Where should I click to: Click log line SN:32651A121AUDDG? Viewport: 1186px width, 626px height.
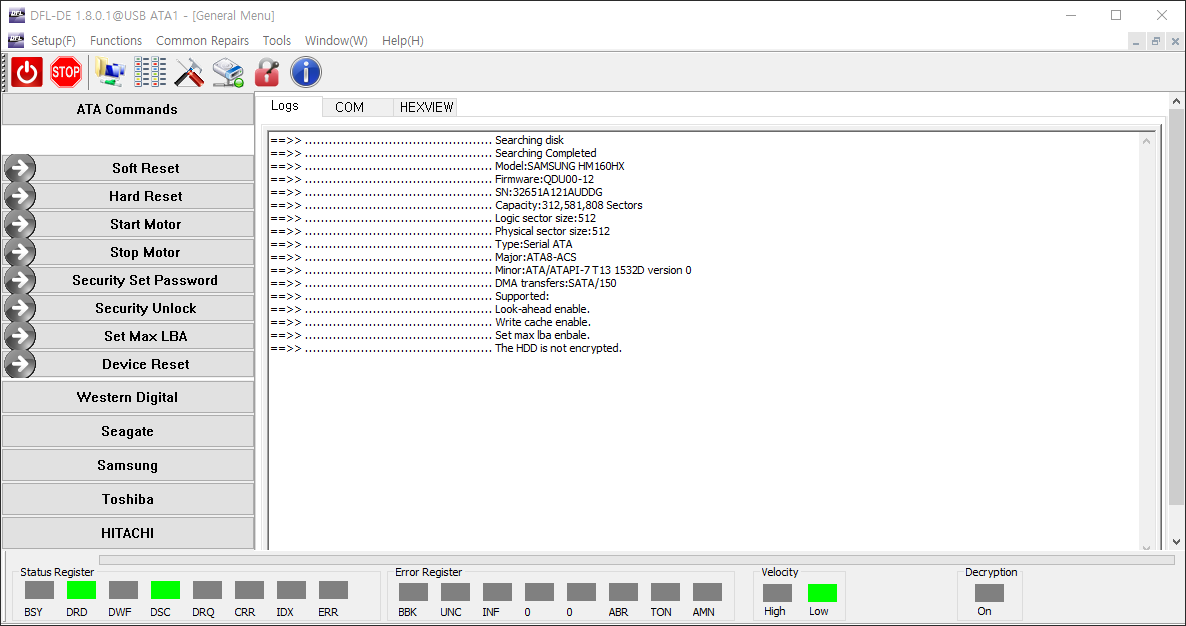[548, 192]
